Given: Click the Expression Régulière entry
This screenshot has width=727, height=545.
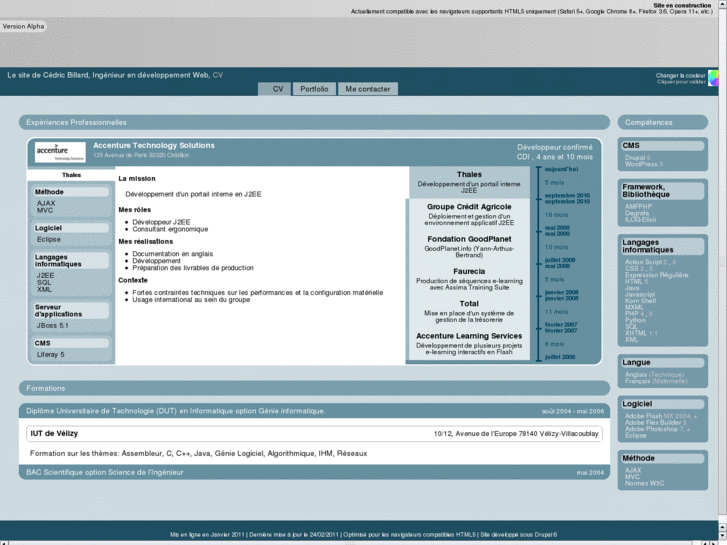Looking at the screenshot, I should (x=656, y=275).
